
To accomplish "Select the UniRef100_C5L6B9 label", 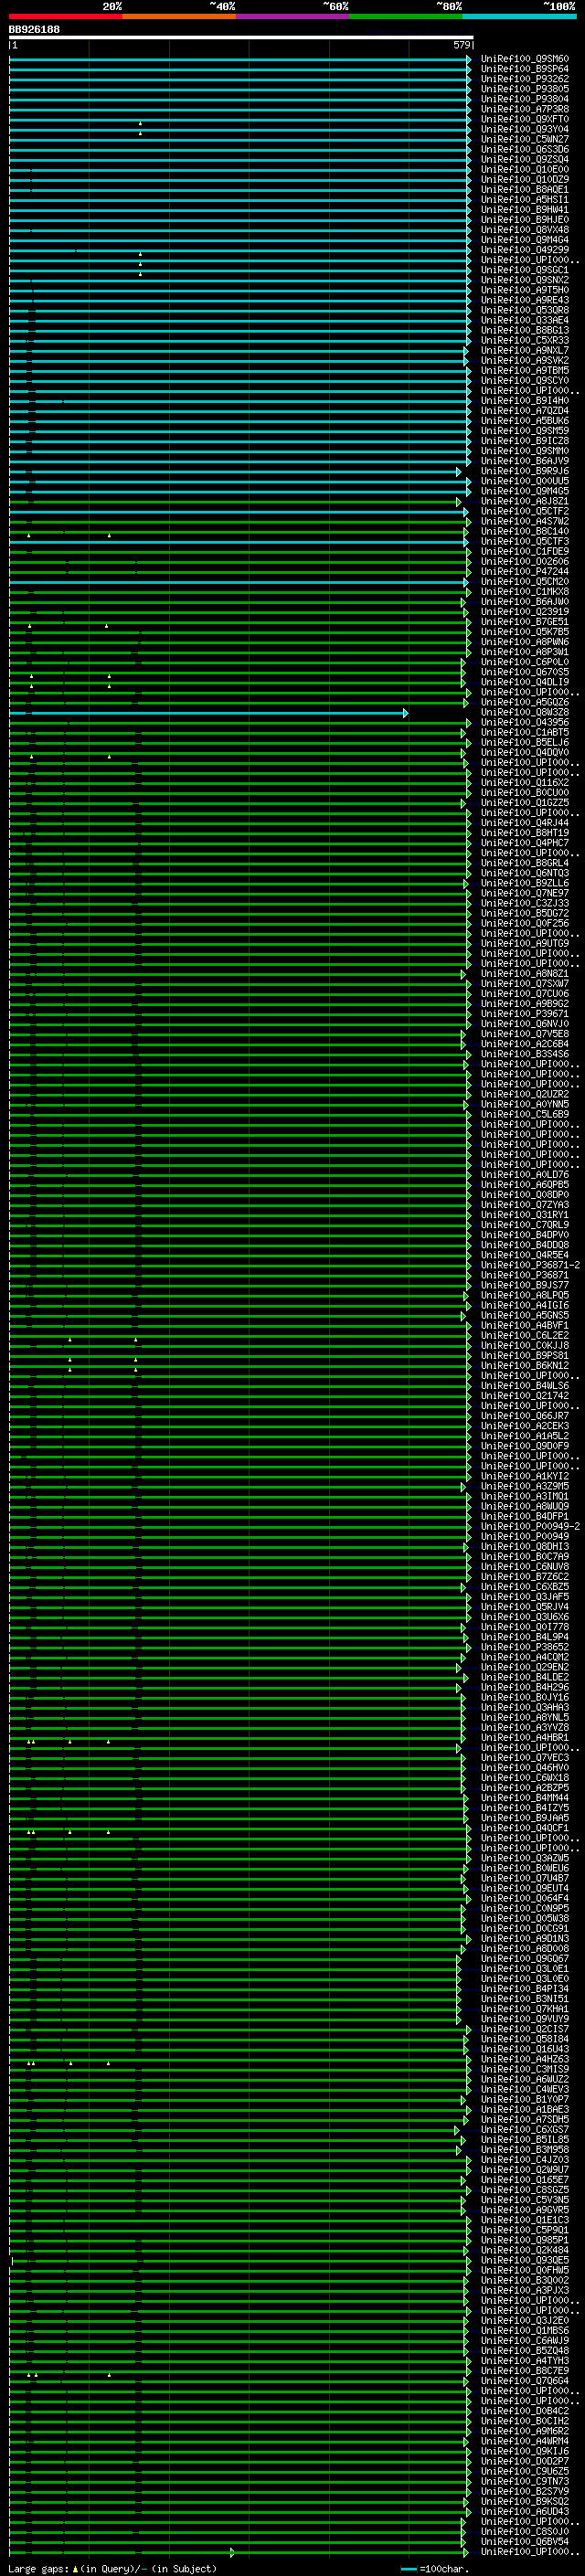I will [x=524, y=1114].
